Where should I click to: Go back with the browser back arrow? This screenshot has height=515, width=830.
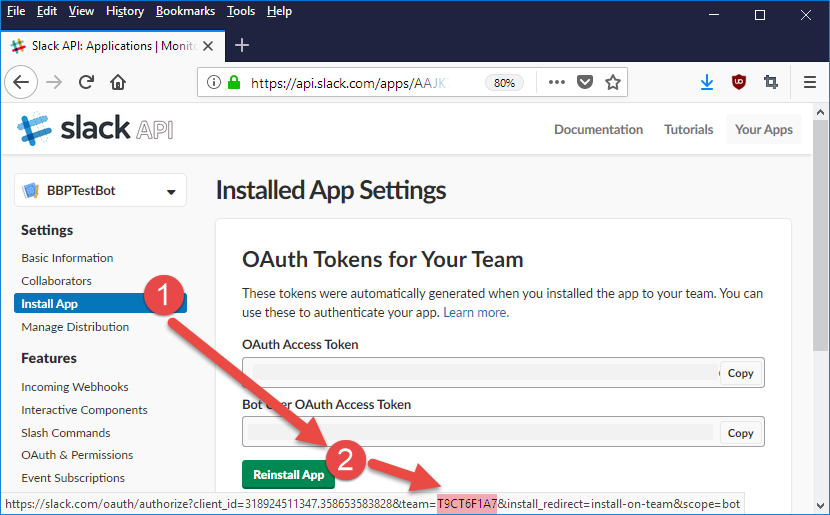21,82
